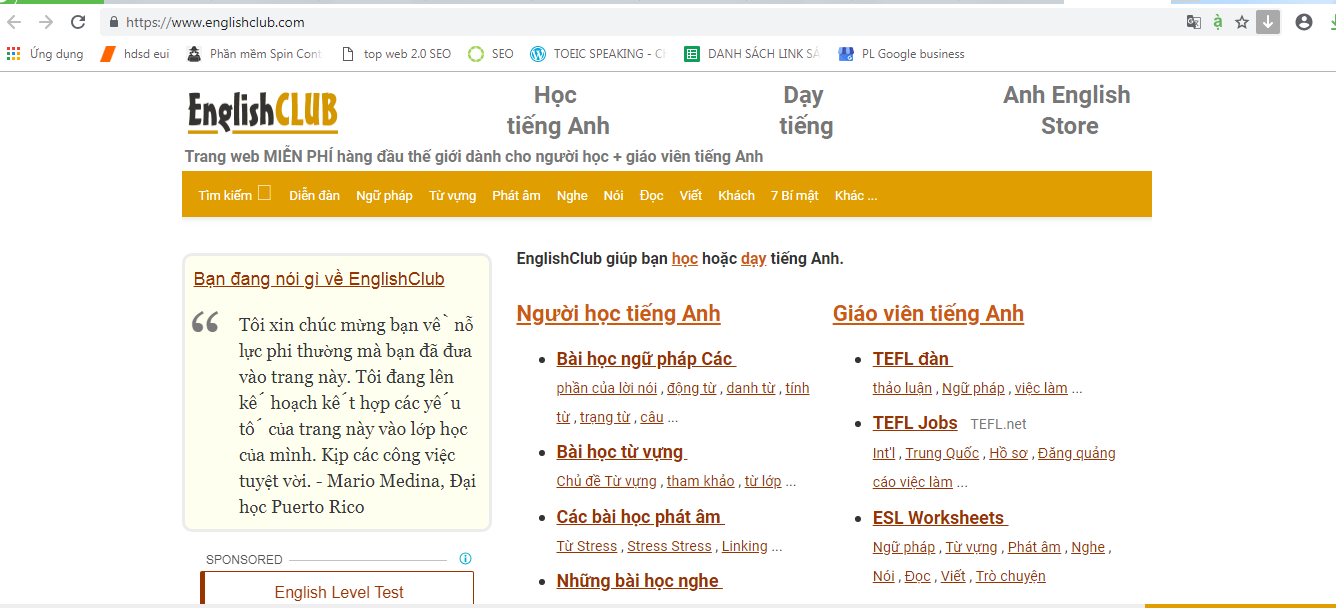Open the top web 2.0 SEO bookmark
The image size is (1336, 608).
pos(396,54)
